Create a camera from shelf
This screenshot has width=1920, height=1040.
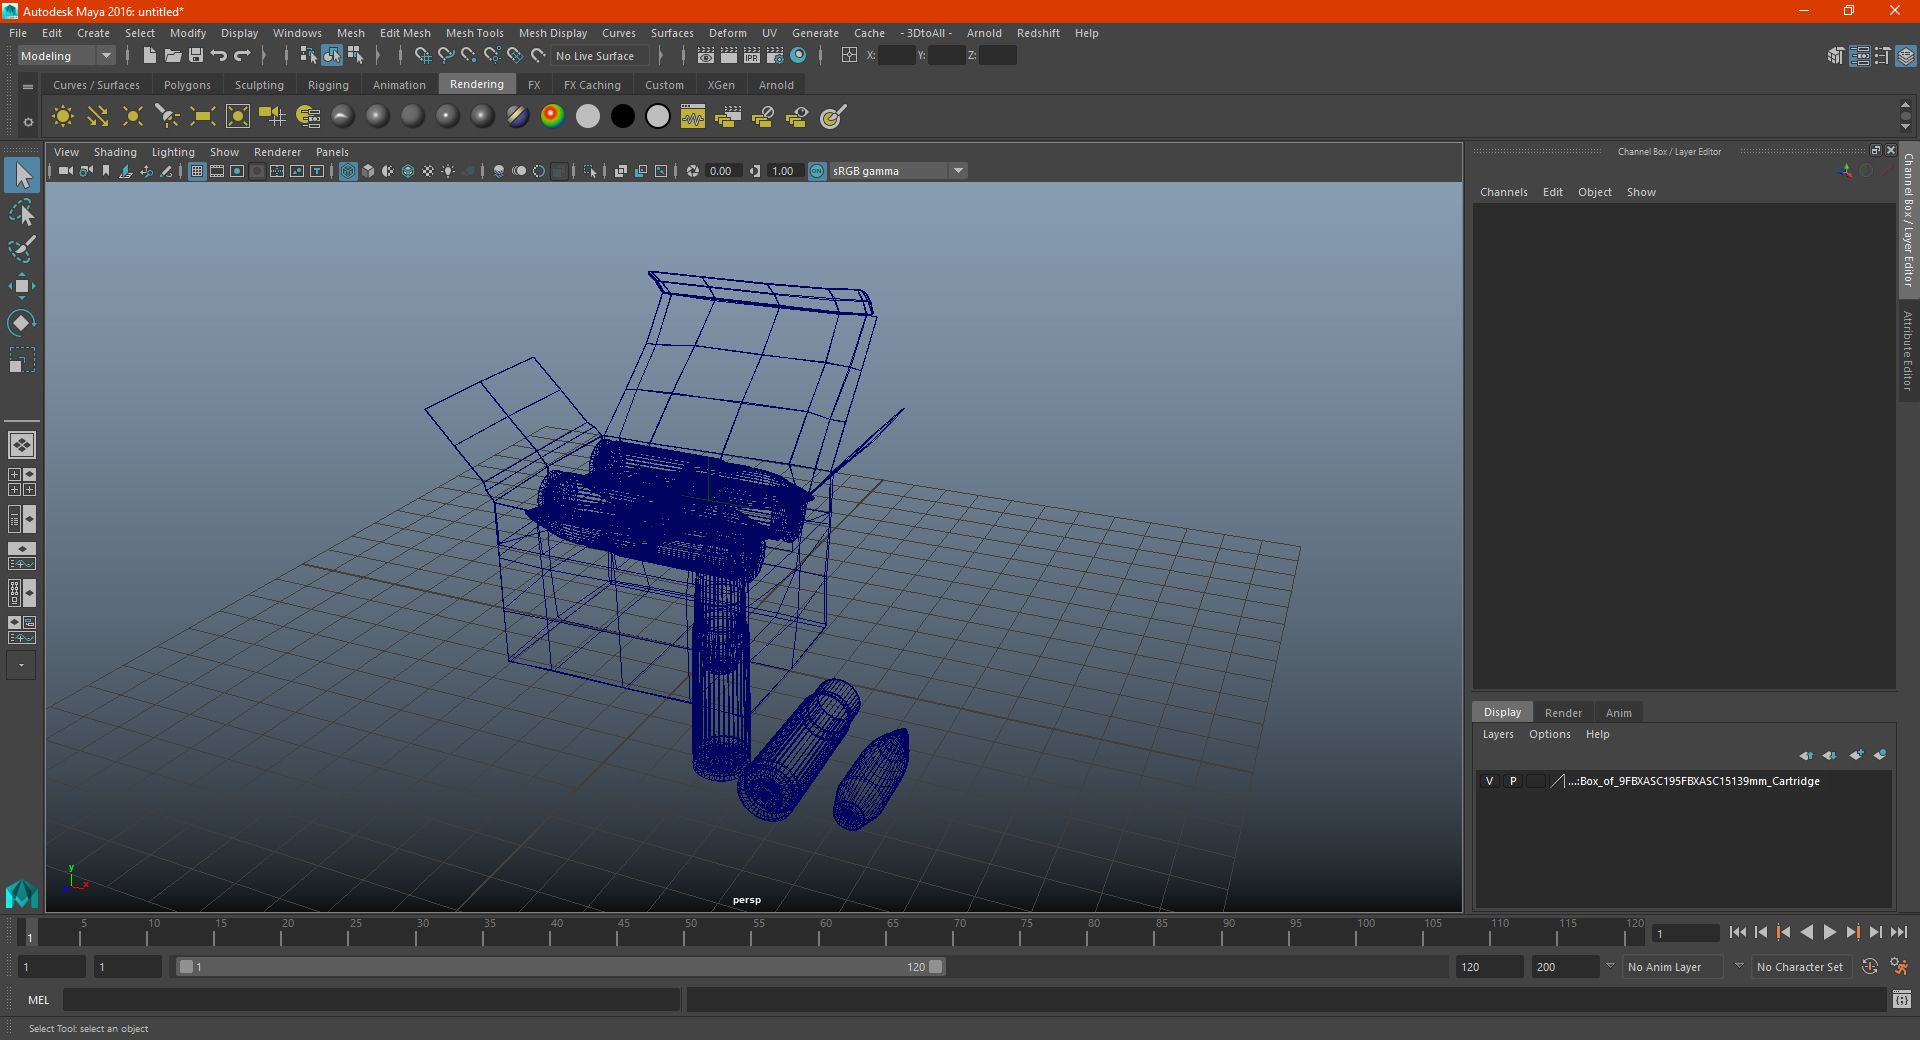pyautogui.click(x=273, y=117)
